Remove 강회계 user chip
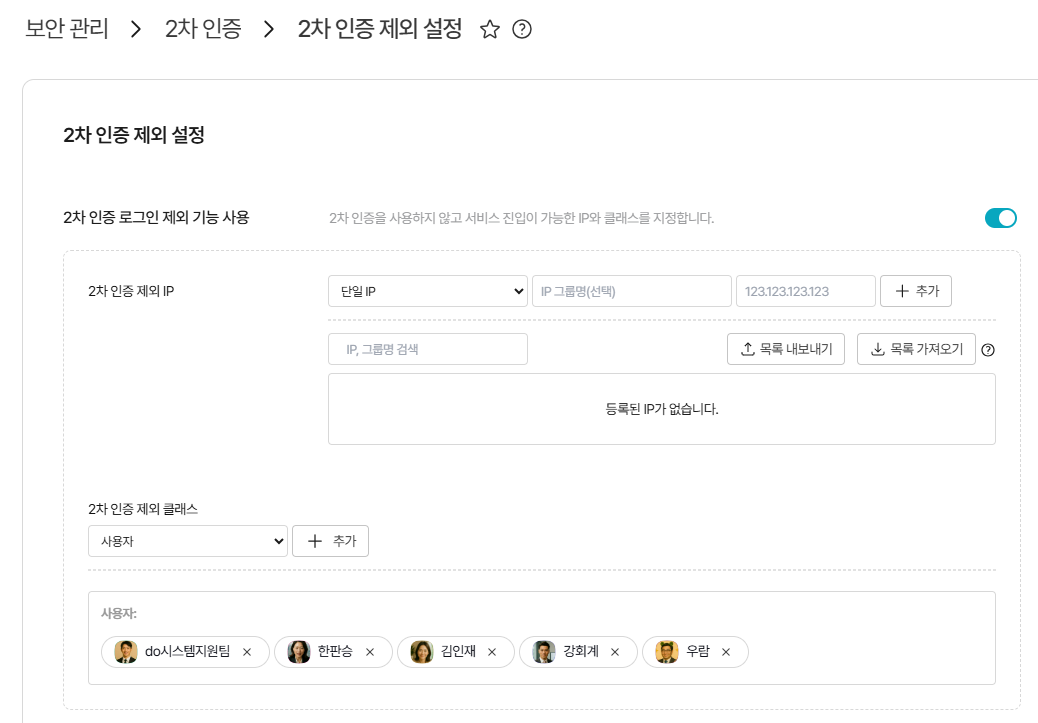The width and height of the screenshot is (1038, 723). (615, 652)
